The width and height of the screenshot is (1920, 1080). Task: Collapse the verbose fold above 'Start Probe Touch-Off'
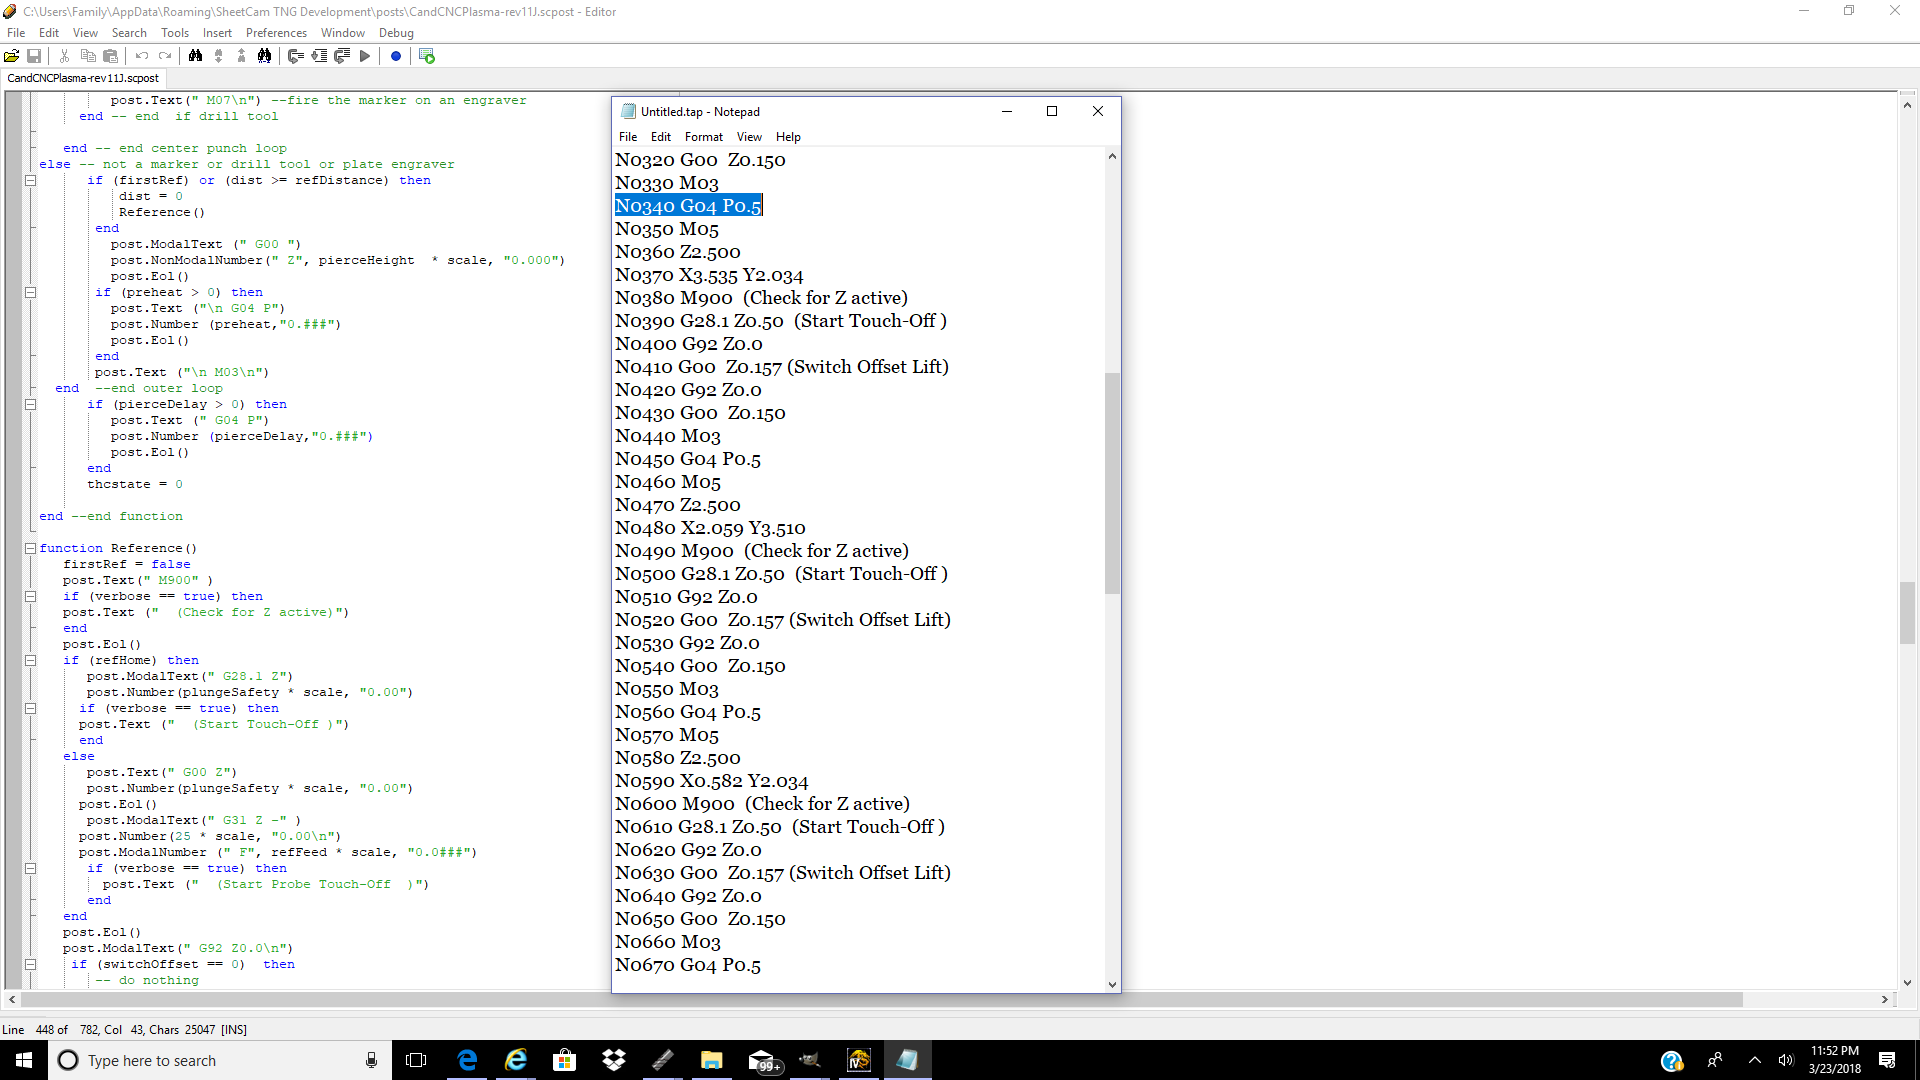coord(31,869)
